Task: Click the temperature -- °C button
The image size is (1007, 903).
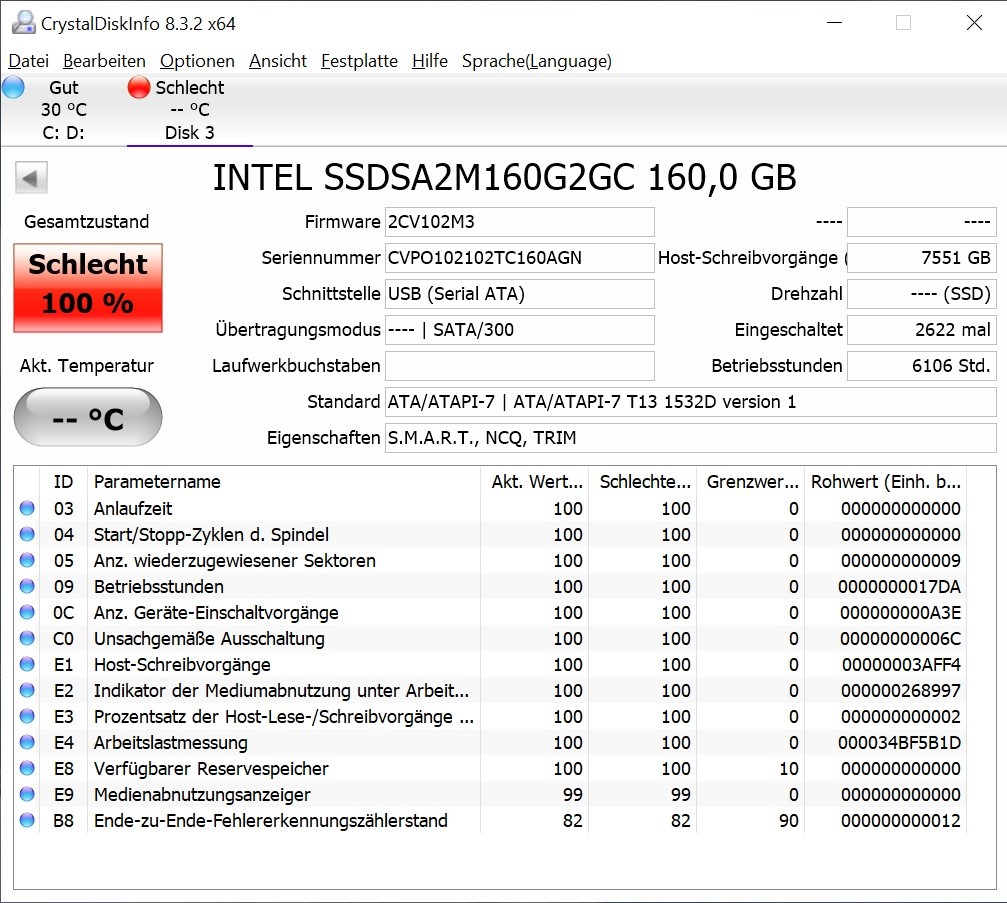Action: (88, 417)
